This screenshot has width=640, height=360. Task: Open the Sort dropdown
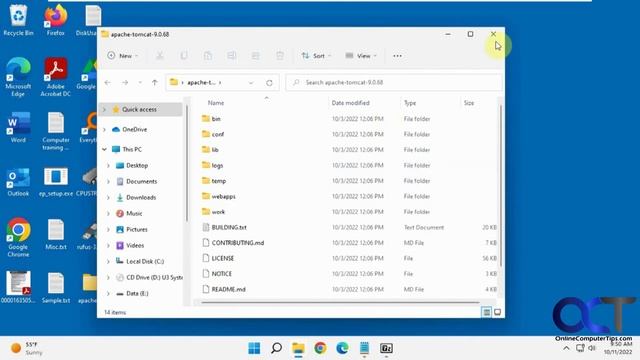point(316,56)
